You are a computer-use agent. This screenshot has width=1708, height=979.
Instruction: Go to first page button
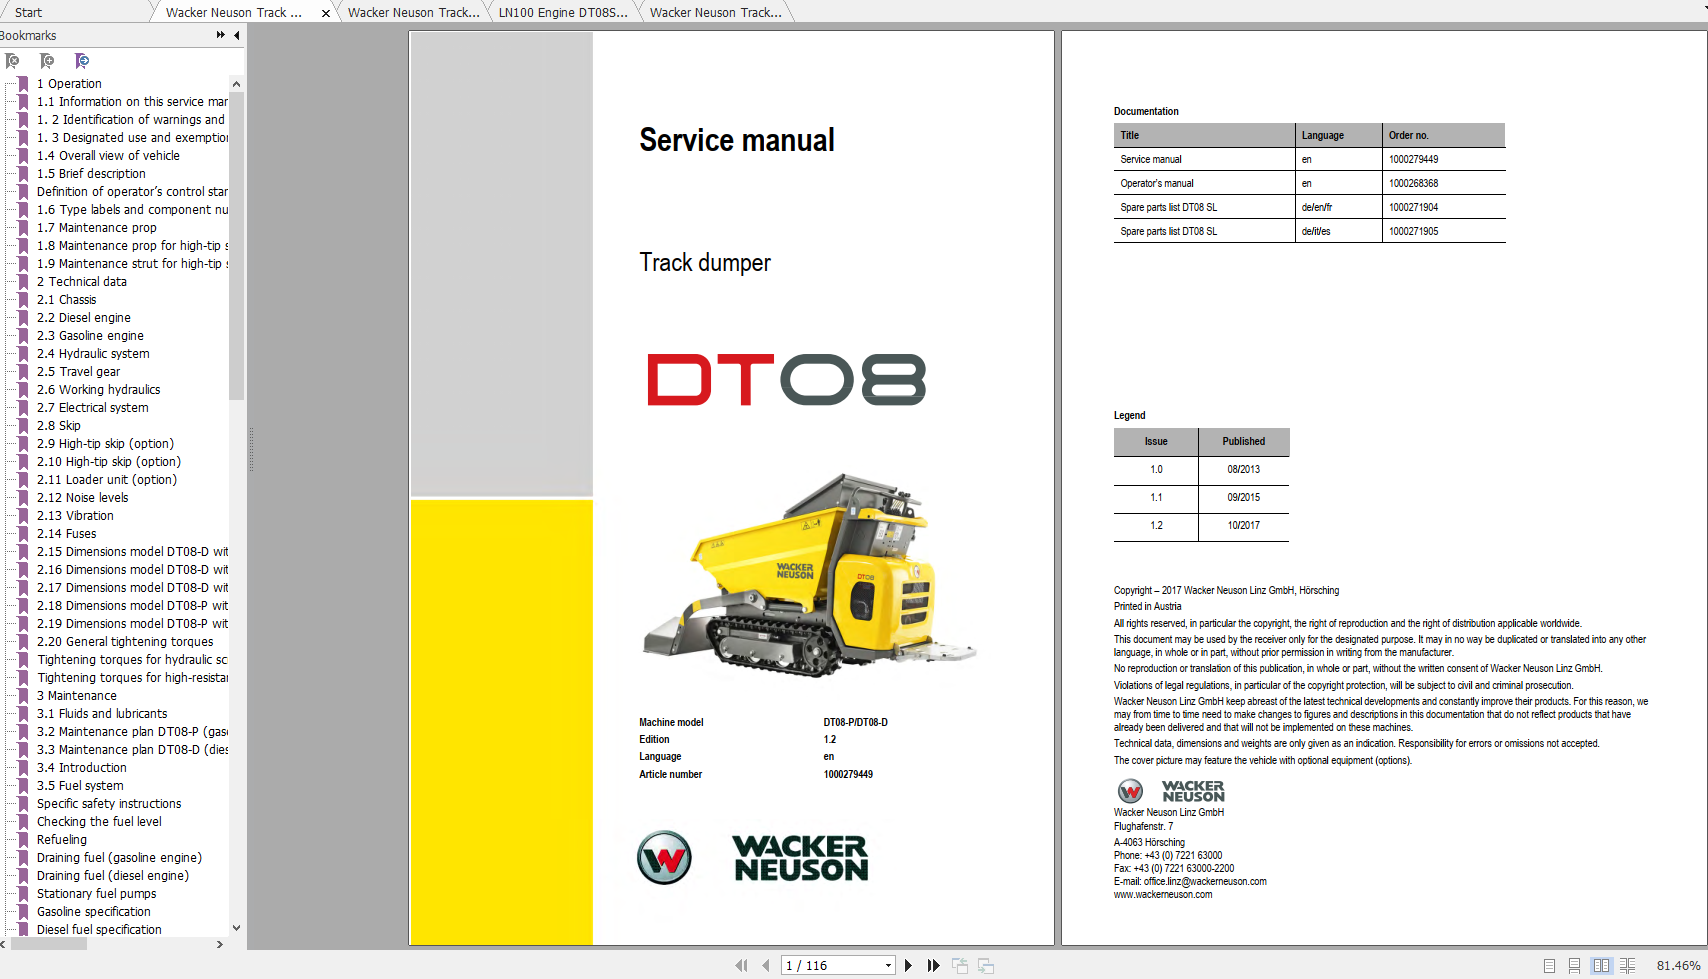point(741,965)
